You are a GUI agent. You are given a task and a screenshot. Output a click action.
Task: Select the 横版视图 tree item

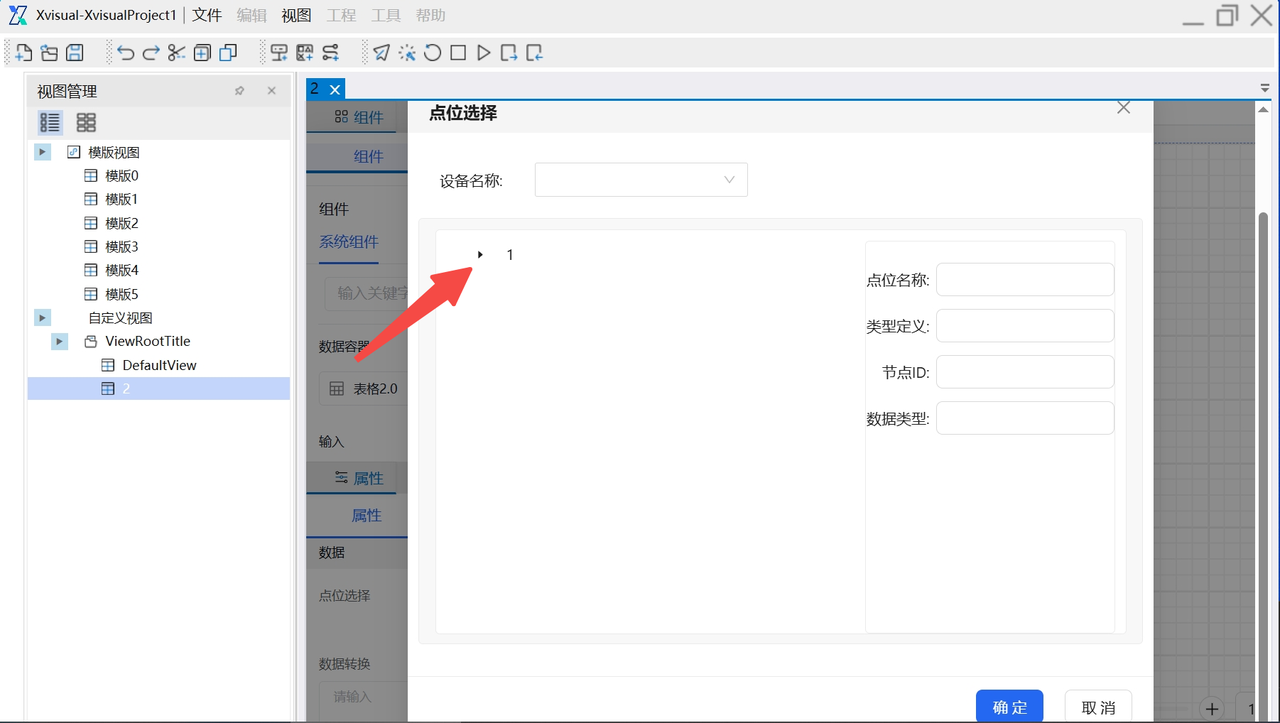click(x=113, y=152)
